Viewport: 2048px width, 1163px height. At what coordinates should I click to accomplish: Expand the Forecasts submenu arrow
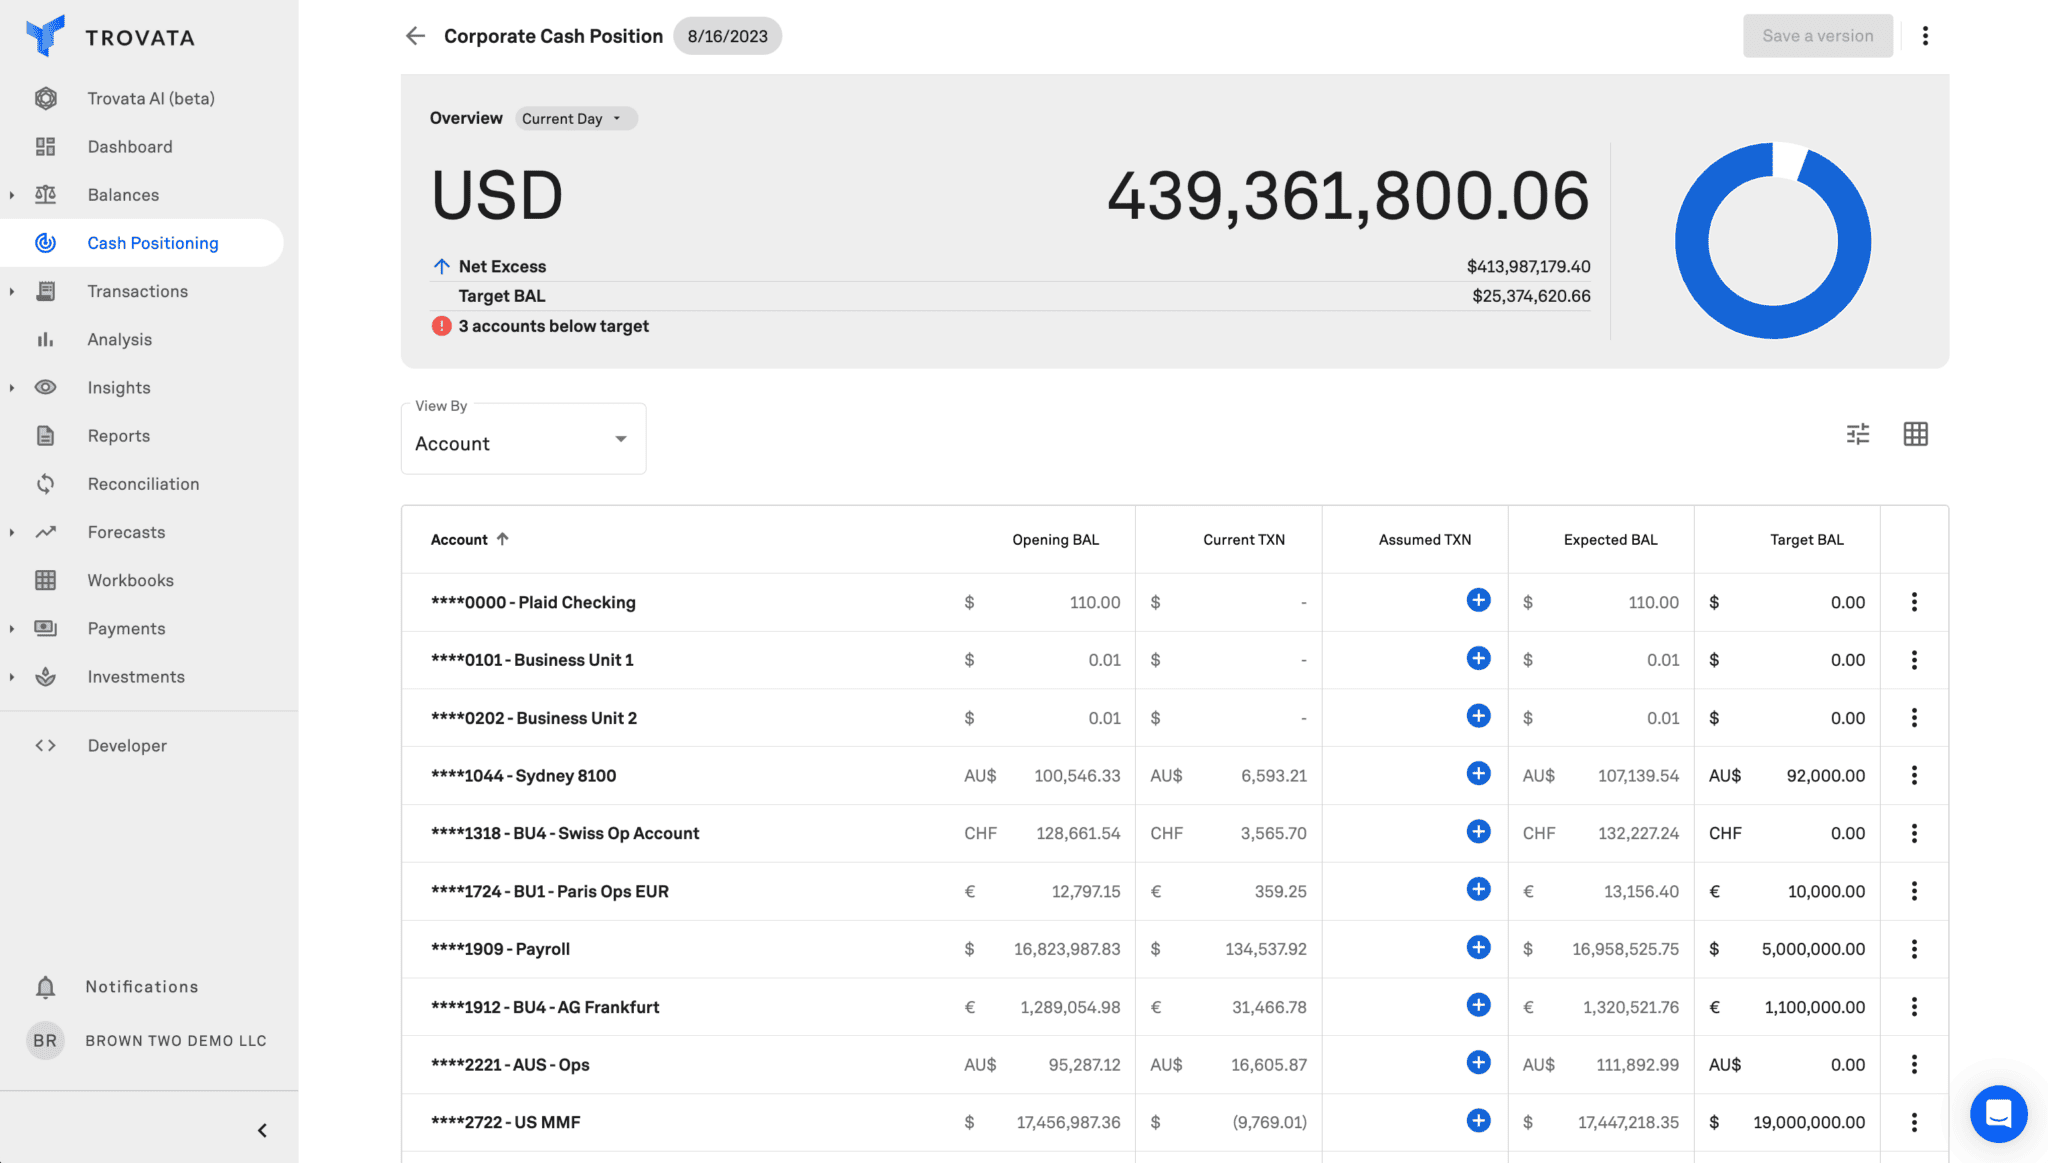tap(12, 532)
